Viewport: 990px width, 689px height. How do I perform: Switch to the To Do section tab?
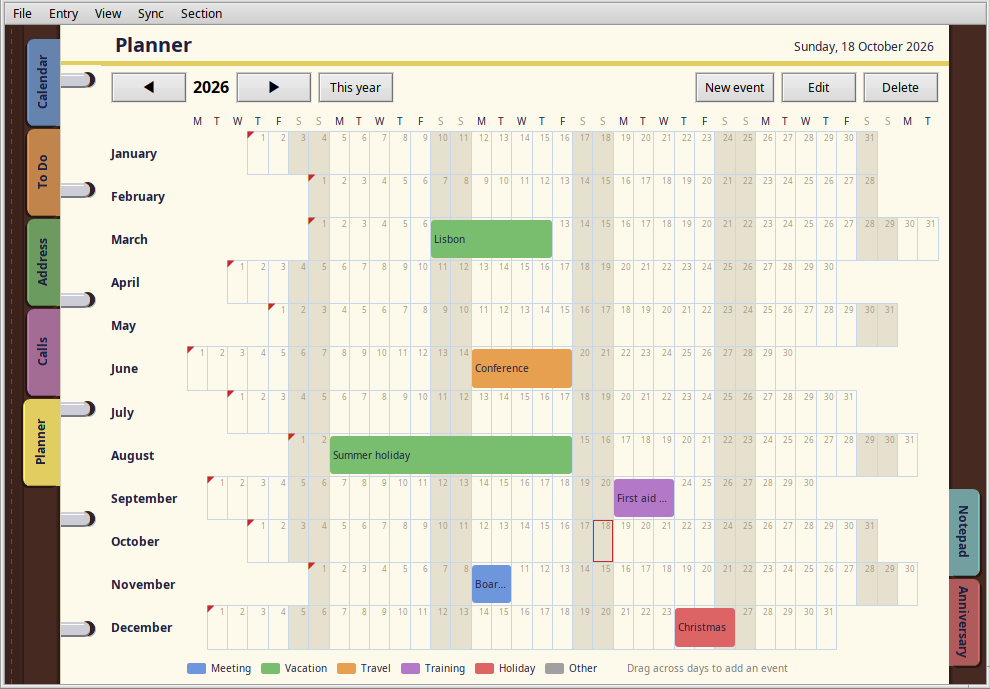tap(43, 172)
